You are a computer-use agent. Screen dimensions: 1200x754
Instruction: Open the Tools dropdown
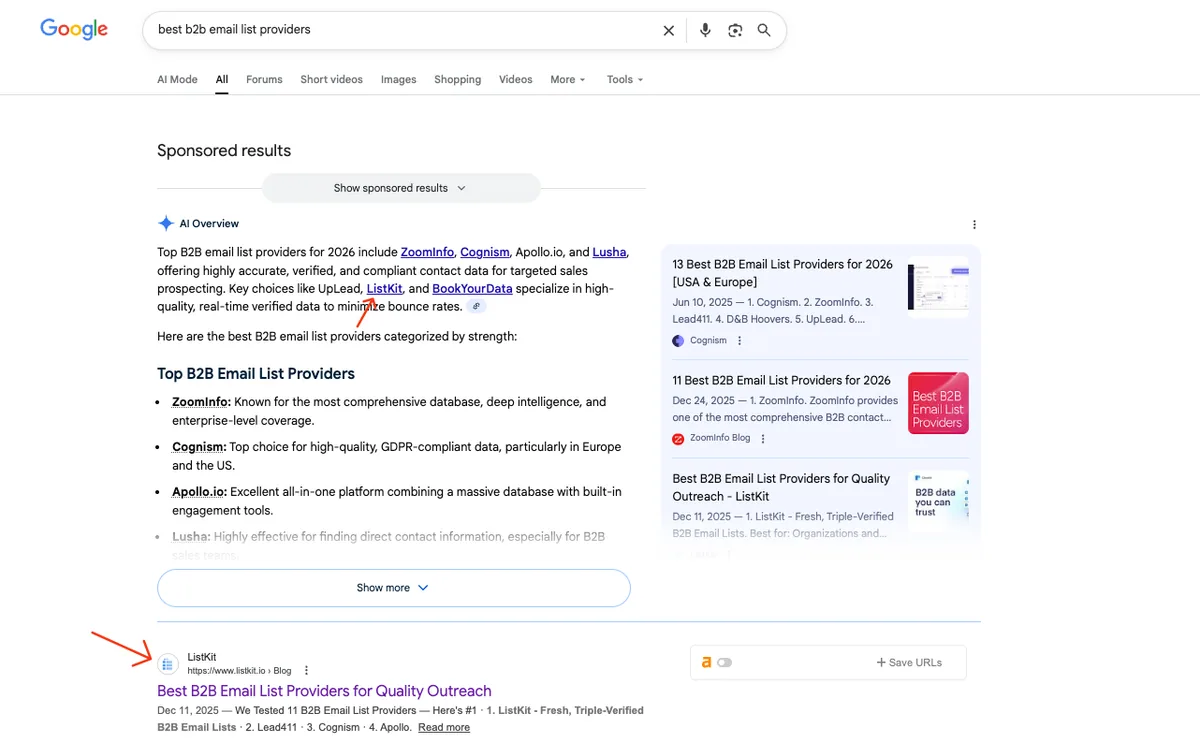coord(625,80)
